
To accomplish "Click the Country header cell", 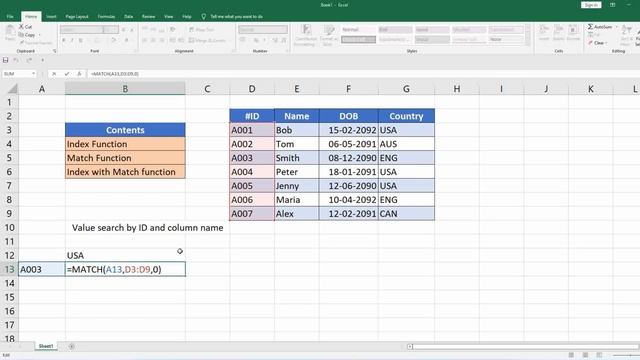I will [x=406, y=116].
